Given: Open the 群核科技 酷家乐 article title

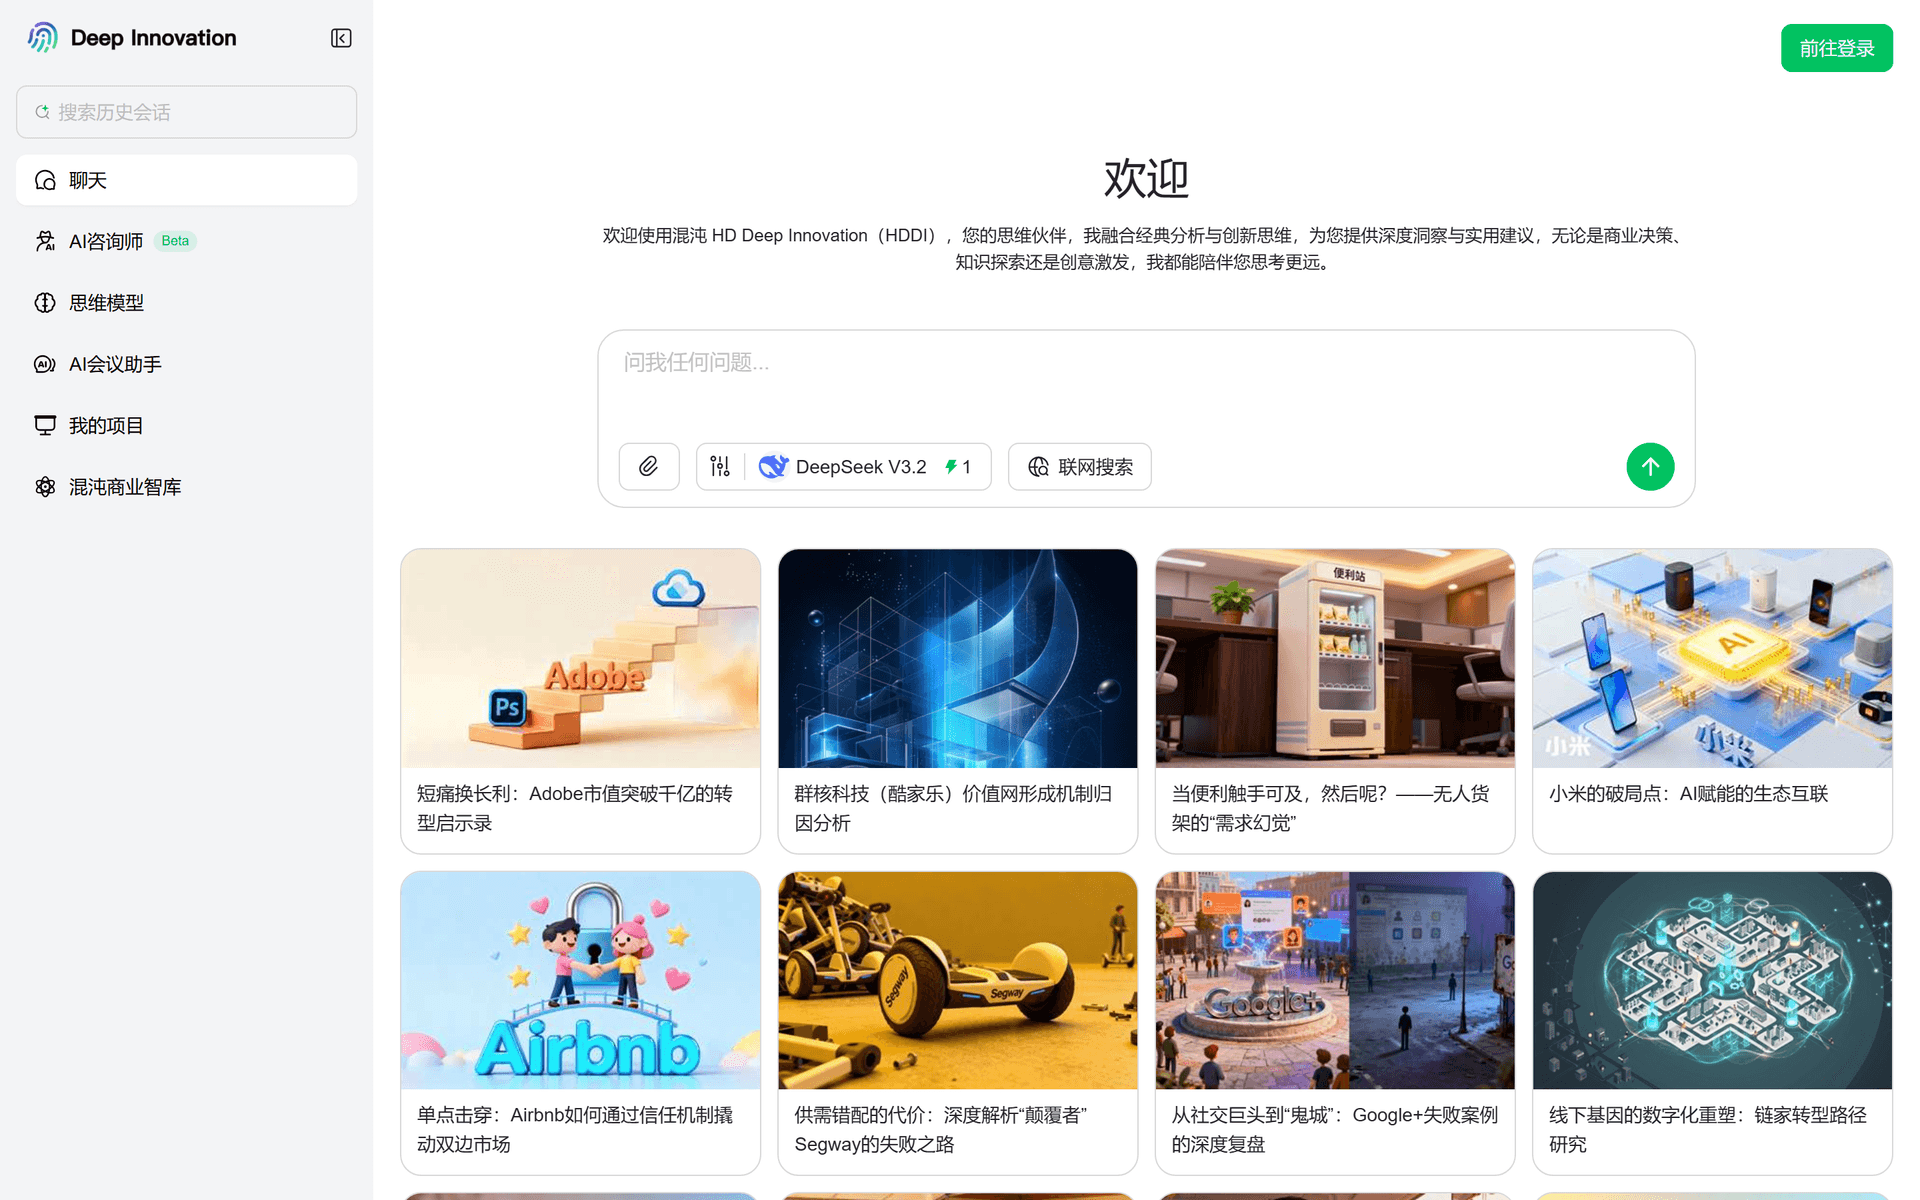Looking at the screenshot, I should 953,808.
